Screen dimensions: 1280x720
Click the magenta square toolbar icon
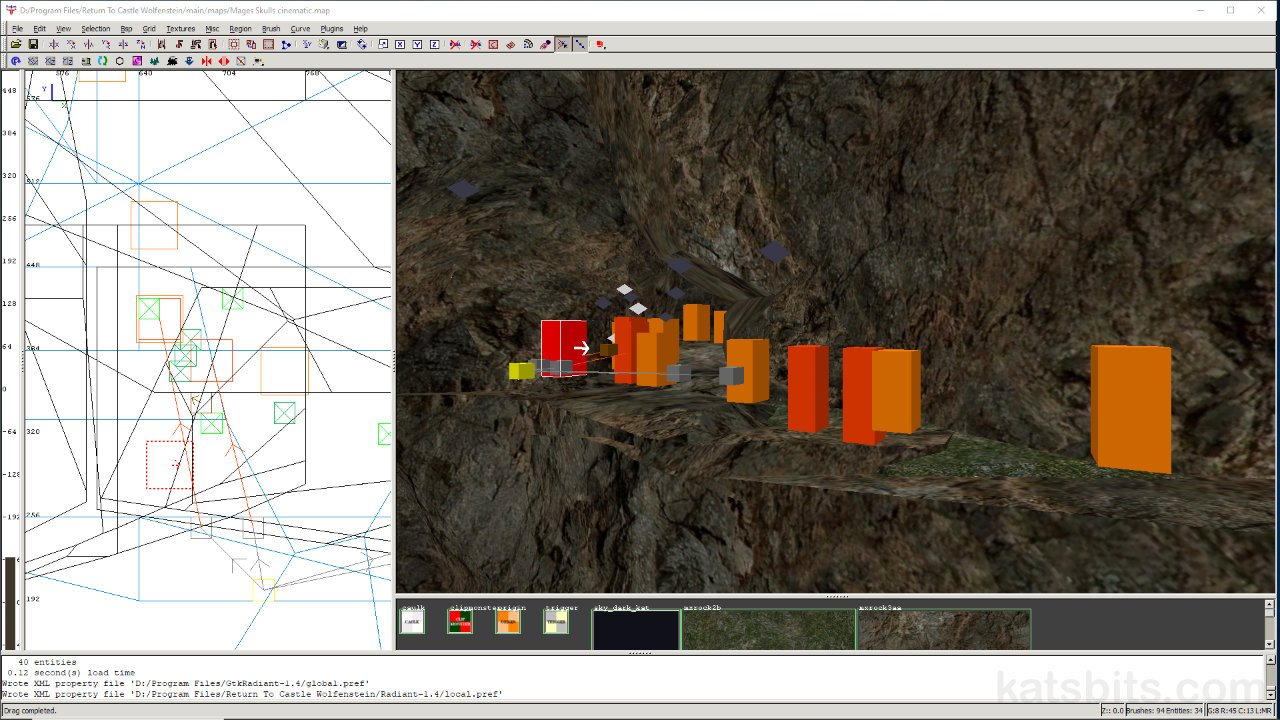point(137,61)
